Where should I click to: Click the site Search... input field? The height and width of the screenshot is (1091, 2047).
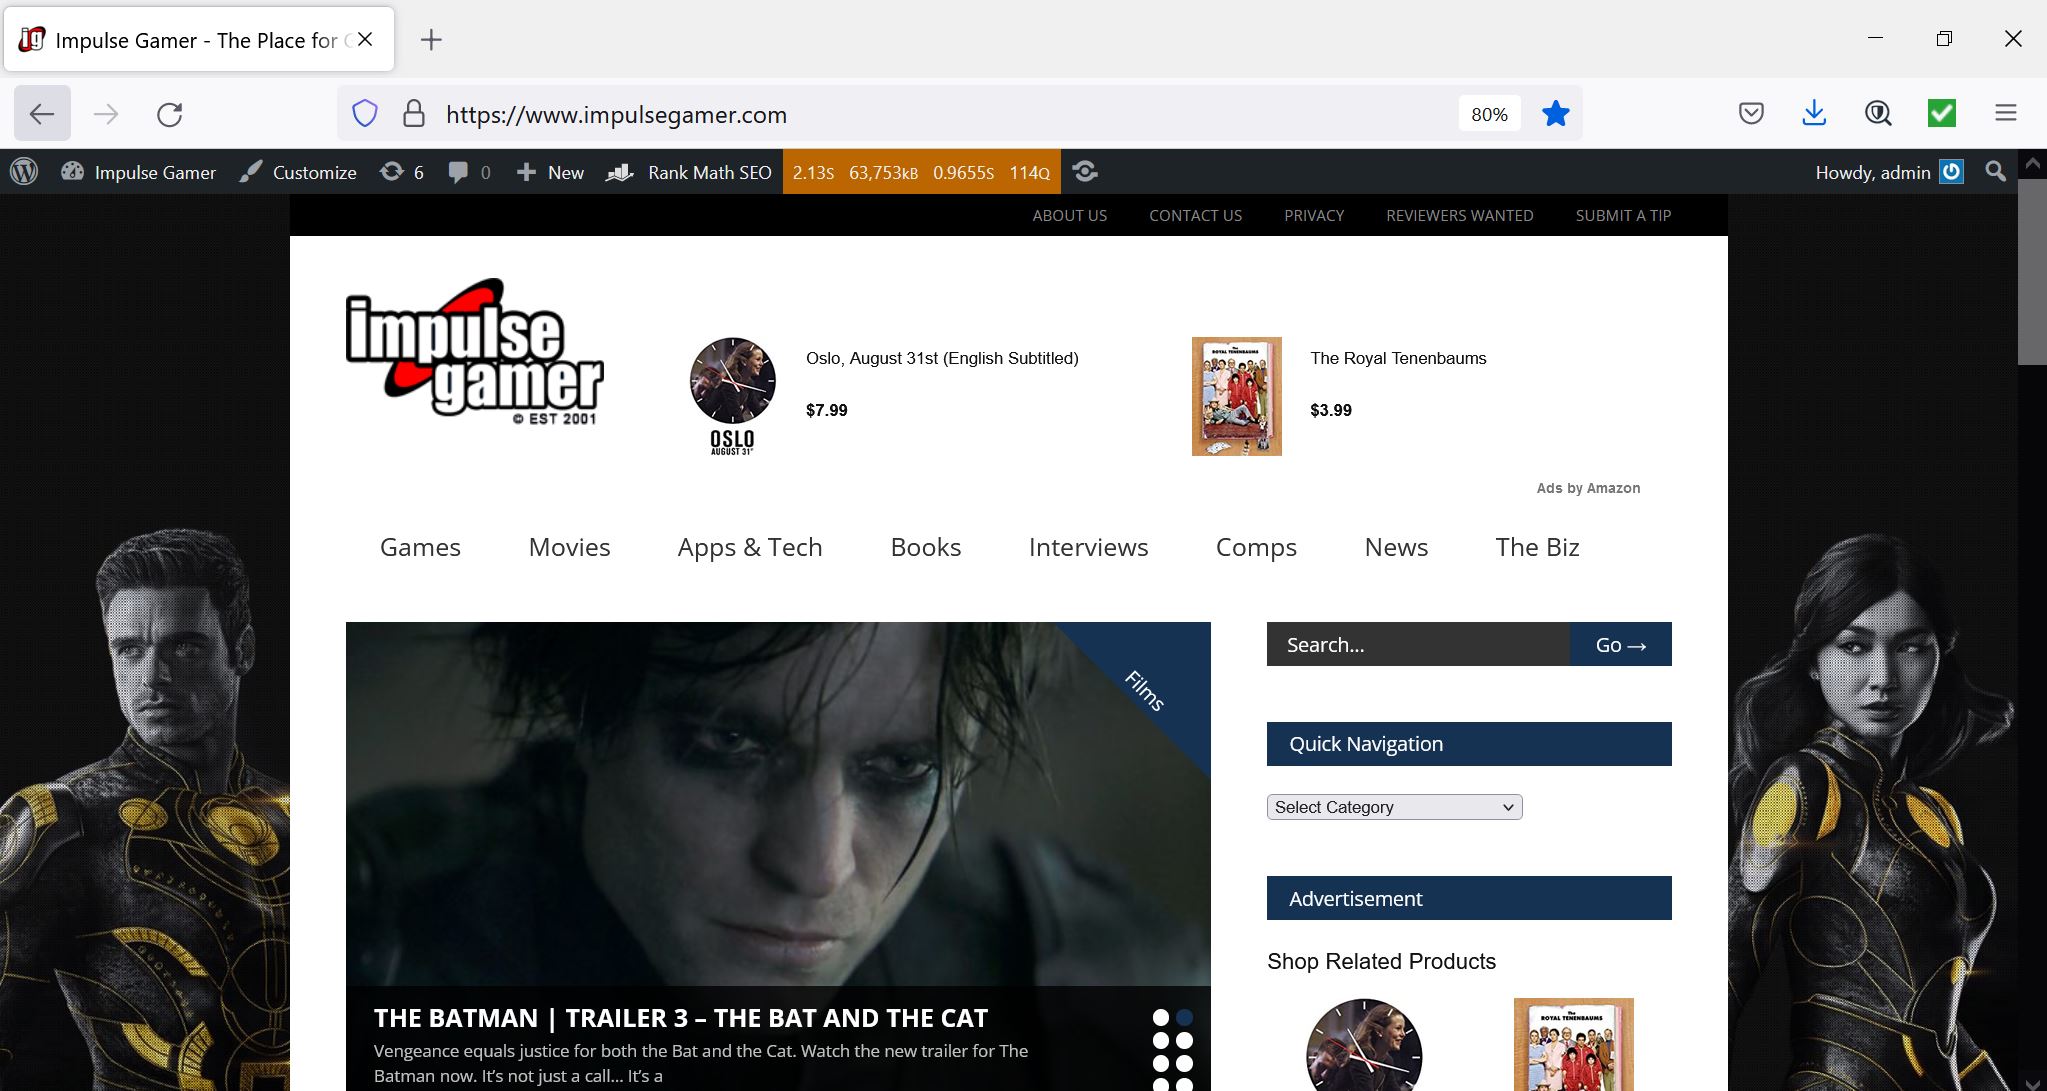tap(1418, 644)
